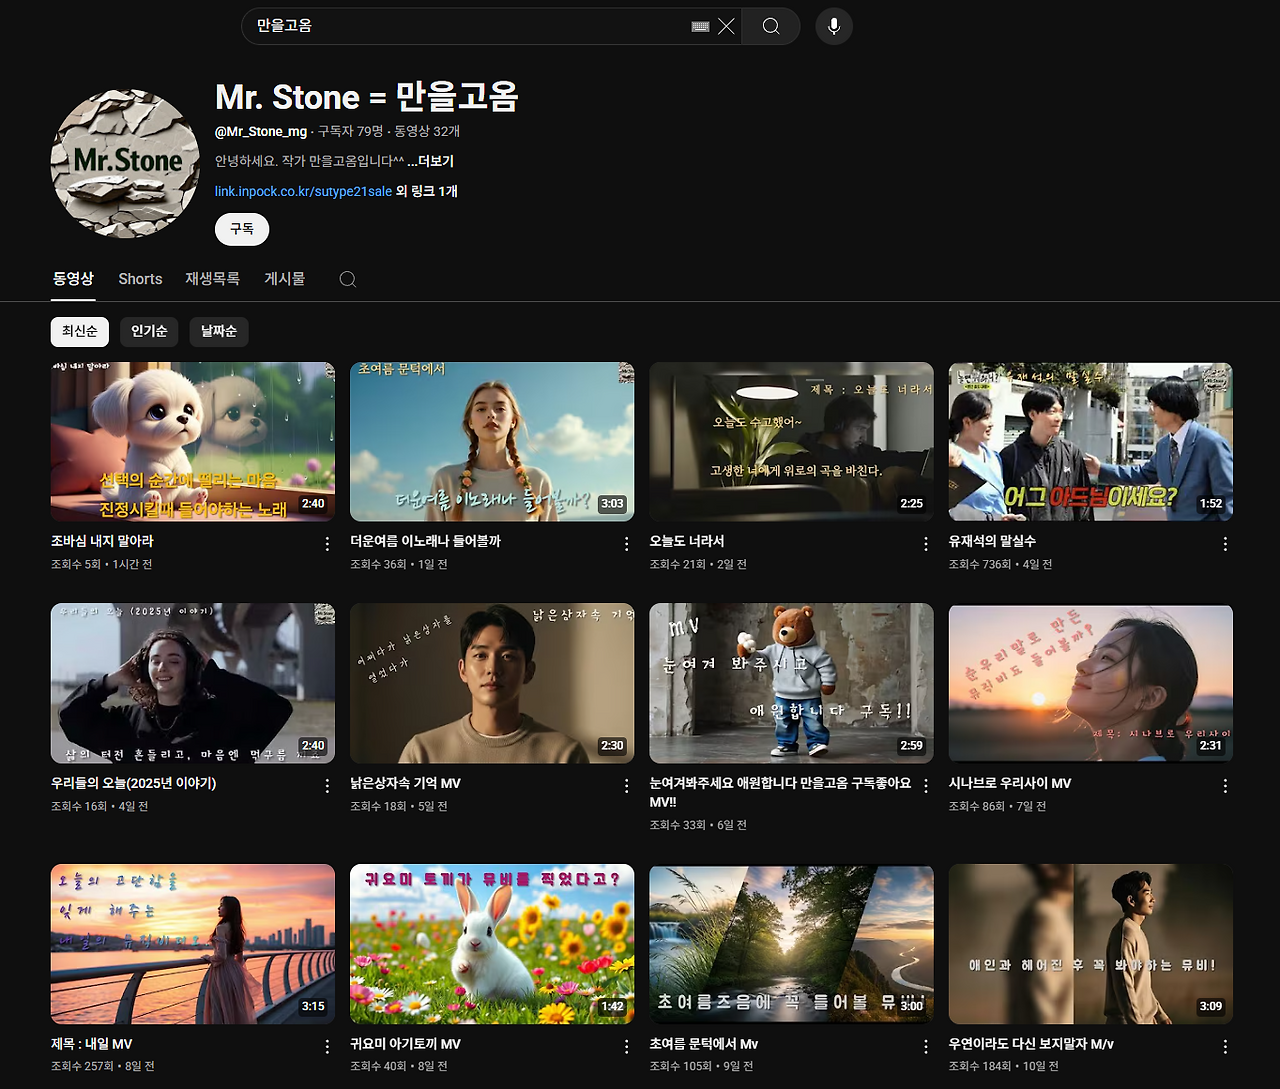Open more options for 귀요미 아기토끼 MV
The width and height of the screenshot is (1280, 1089).
[x=627, y=1047]
